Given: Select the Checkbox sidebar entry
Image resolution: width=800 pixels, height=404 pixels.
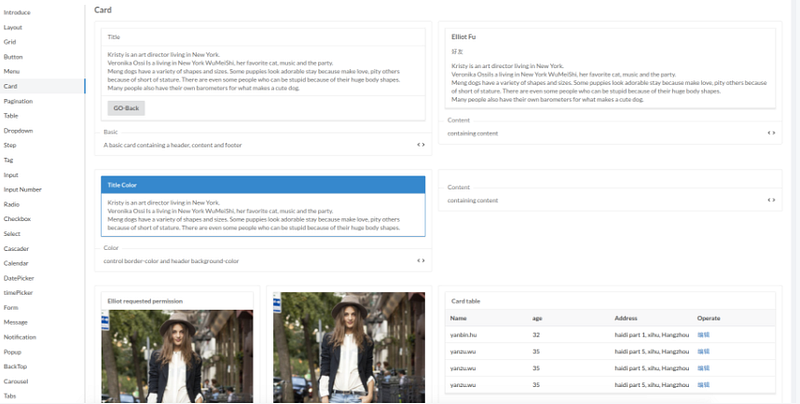Looking at the screenshot, I should 17,219.
